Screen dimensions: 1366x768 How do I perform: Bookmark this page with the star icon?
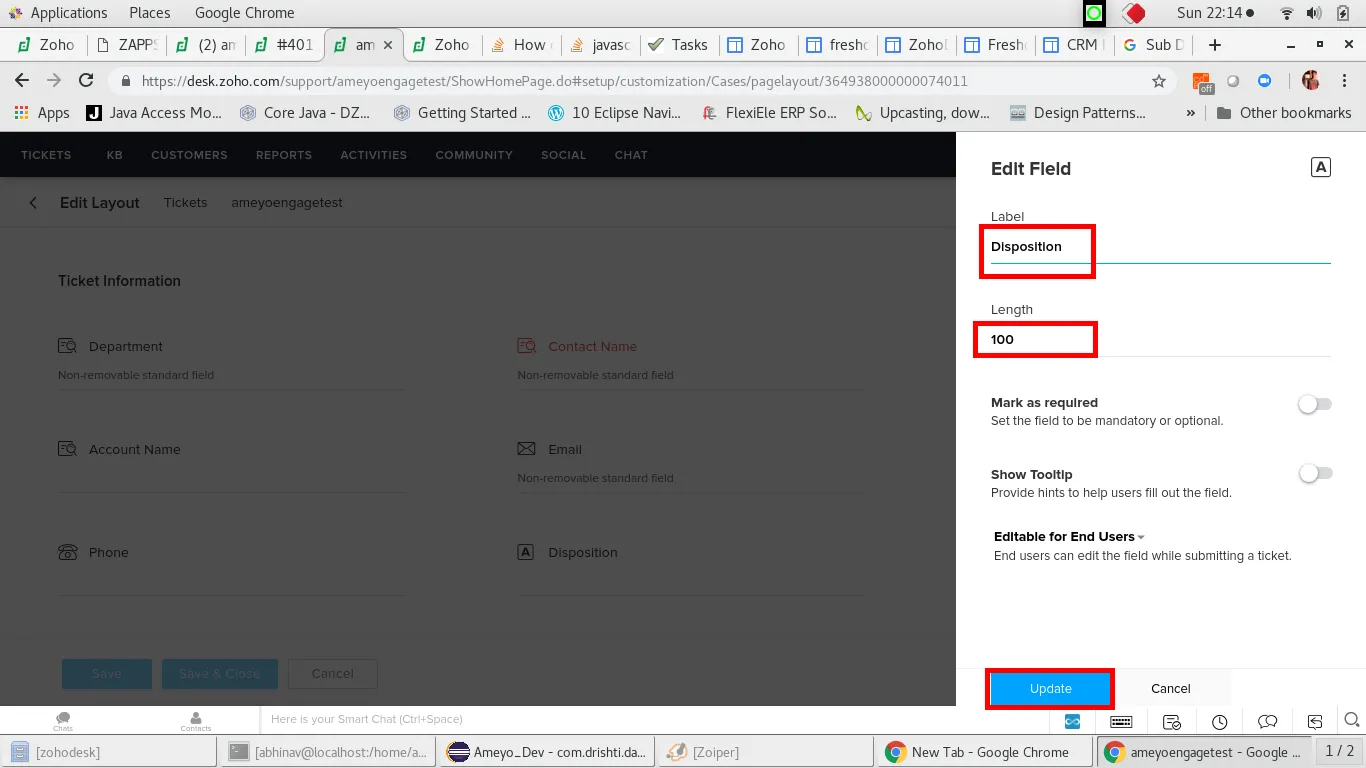coord(1159,81)
